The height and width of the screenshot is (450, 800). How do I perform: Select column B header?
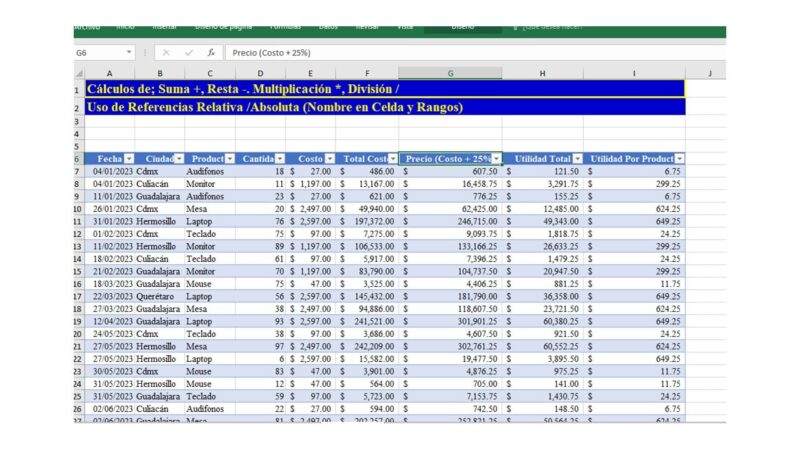[160, 73]
